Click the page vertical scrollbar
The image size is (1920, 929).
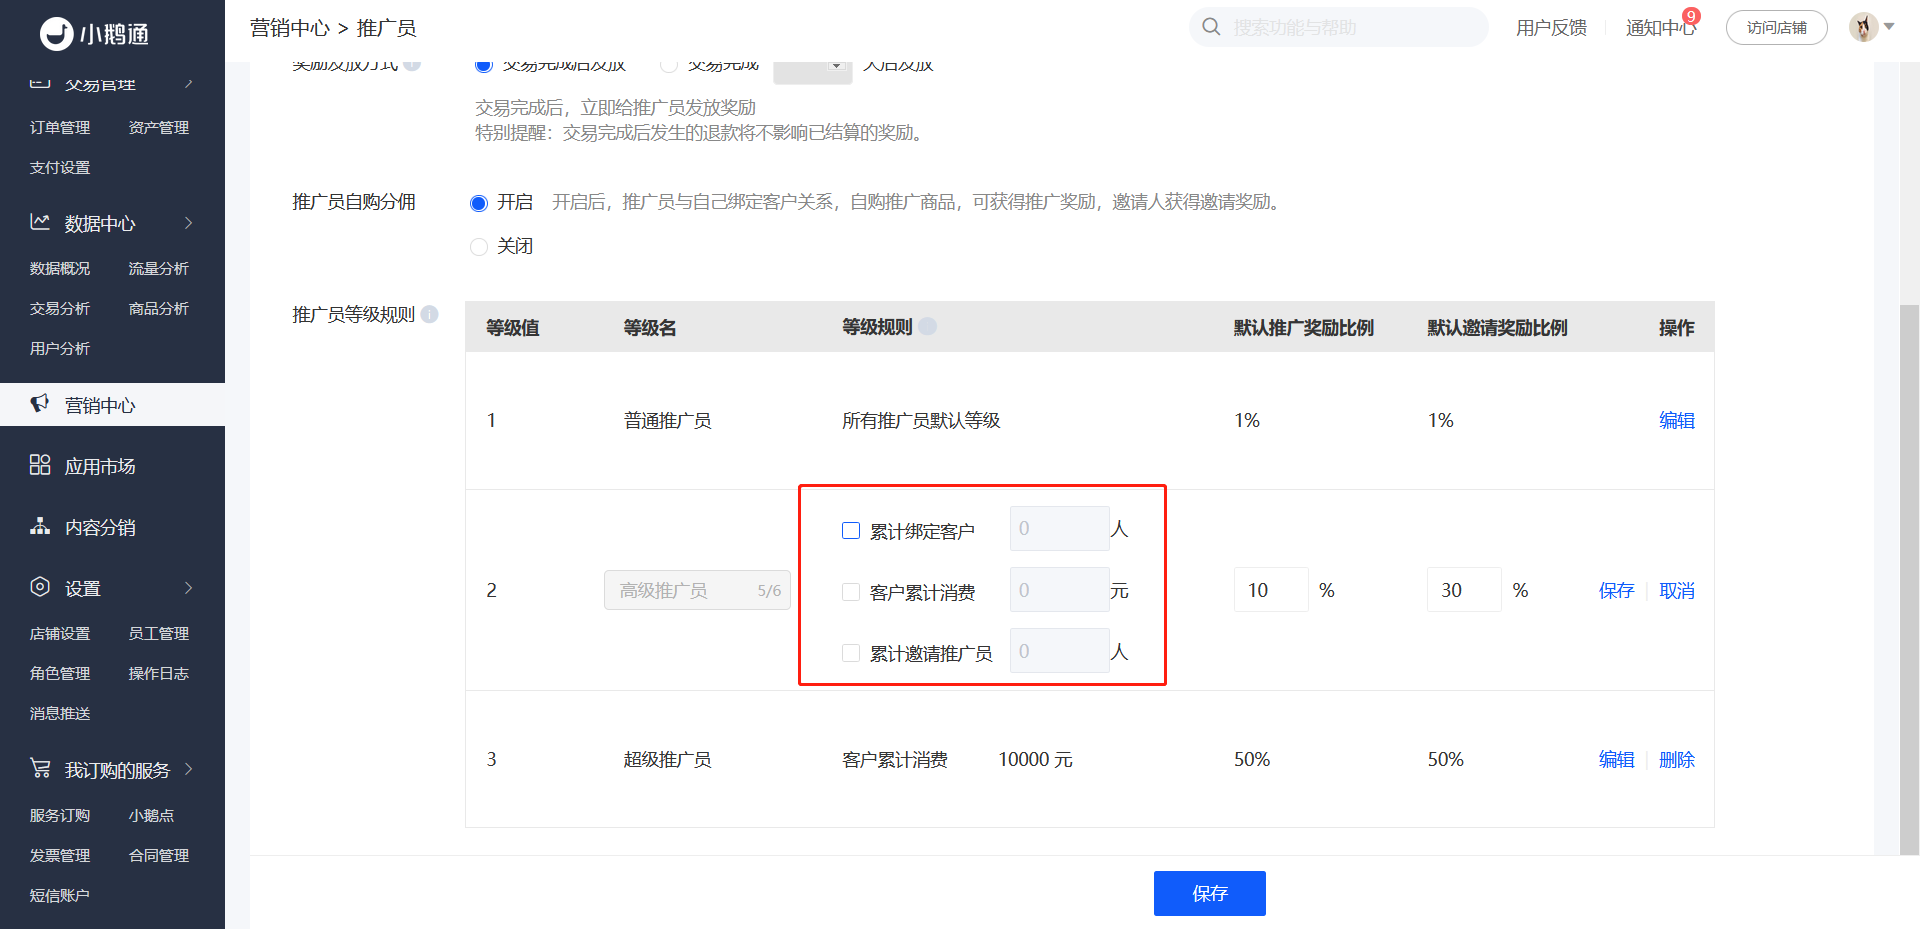1909,580
